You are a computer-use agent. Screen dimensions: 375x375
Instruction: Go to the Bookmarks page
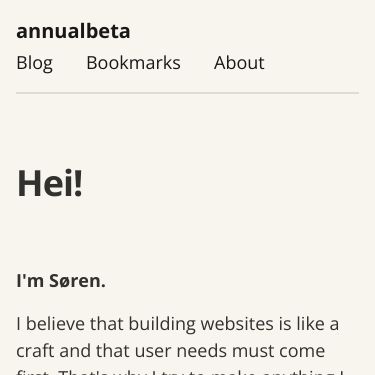pos(133,63)
